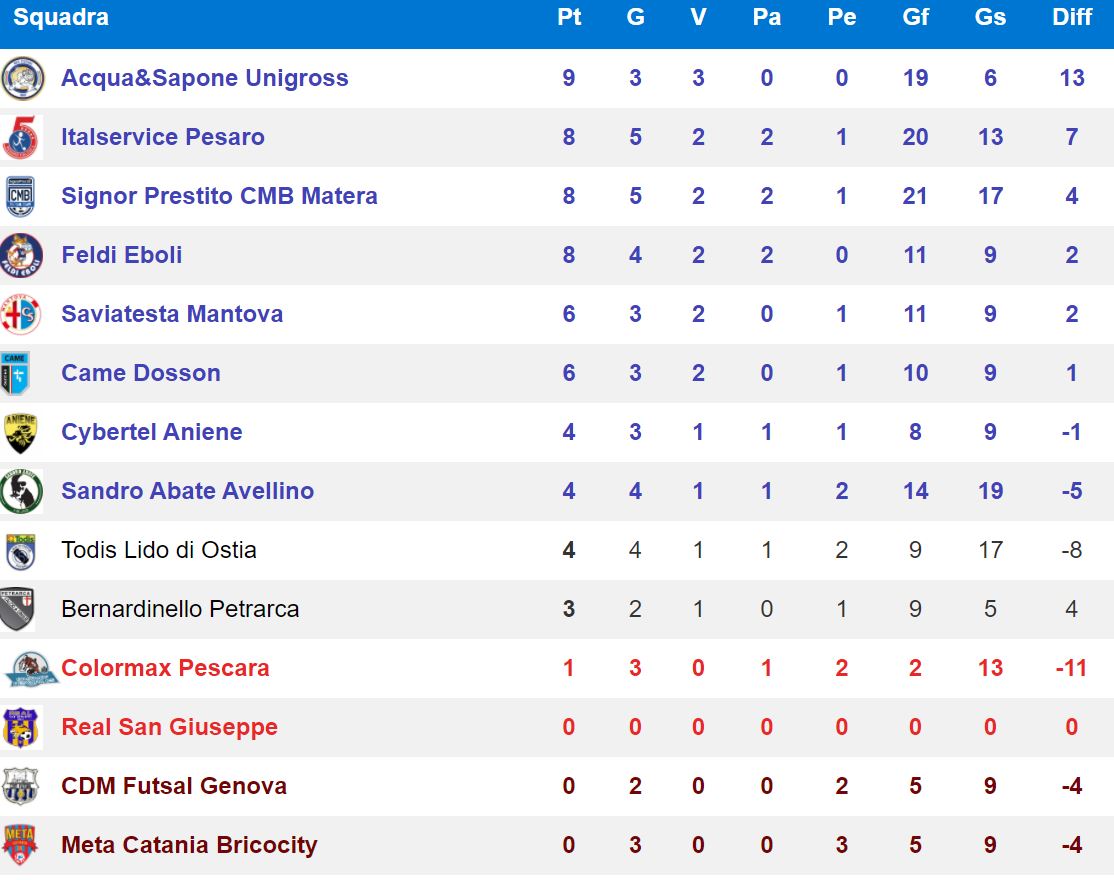
Task: Click the Italservice Pesaro team crest
Action: (x=22, y=137)
